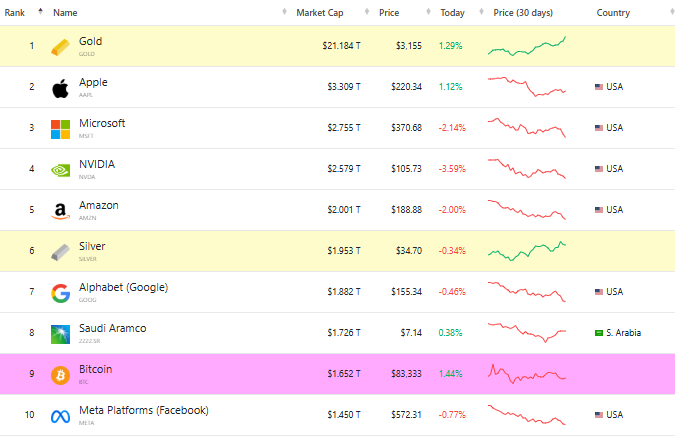Image resolution: width=675 pixels, height=436 pixels.
Task: Click the NVIDIA logo icon
Action: point(60,170)
